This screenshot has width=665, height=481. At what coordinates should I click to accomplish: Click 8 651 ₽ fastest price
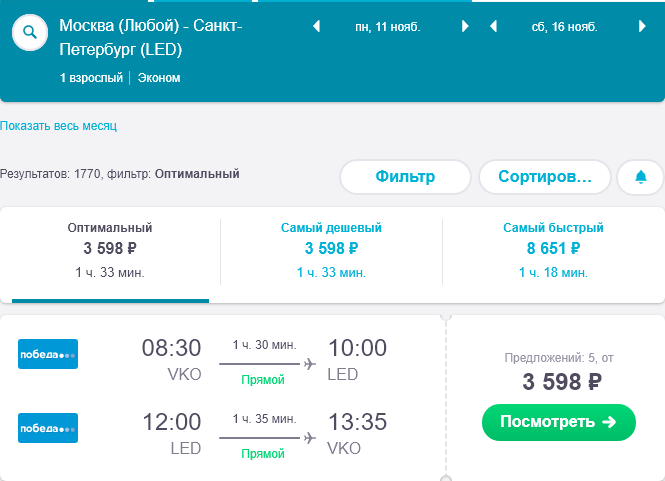tap(553, 248)
